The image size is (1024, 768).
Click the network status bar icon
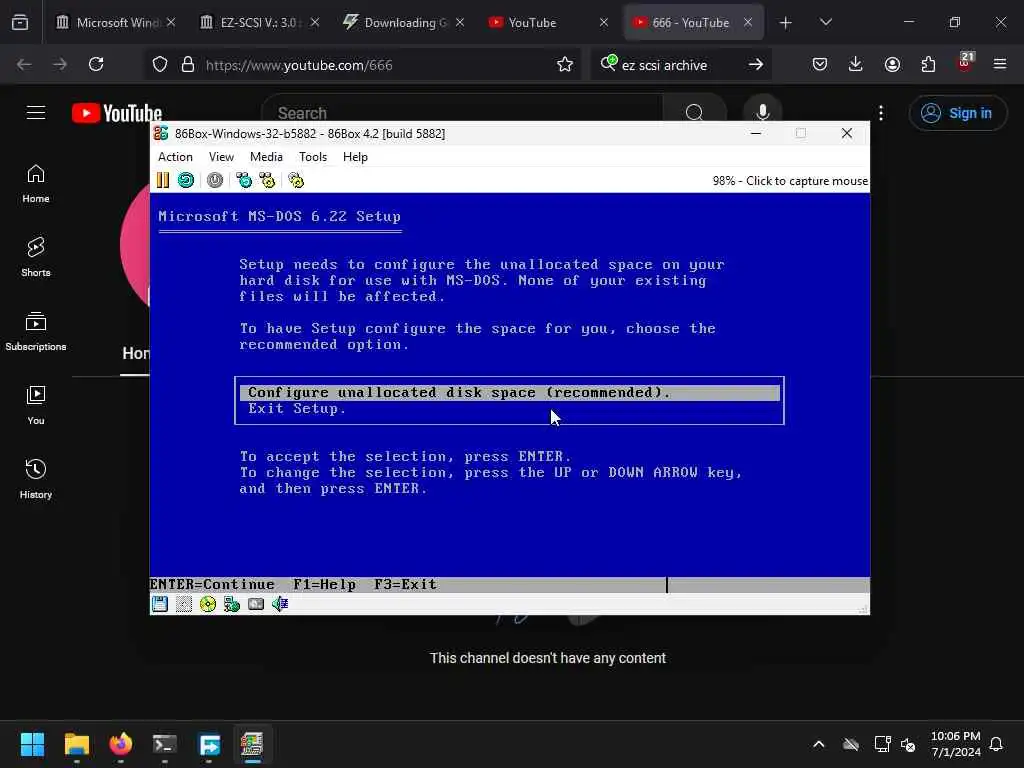coord(232,604)
